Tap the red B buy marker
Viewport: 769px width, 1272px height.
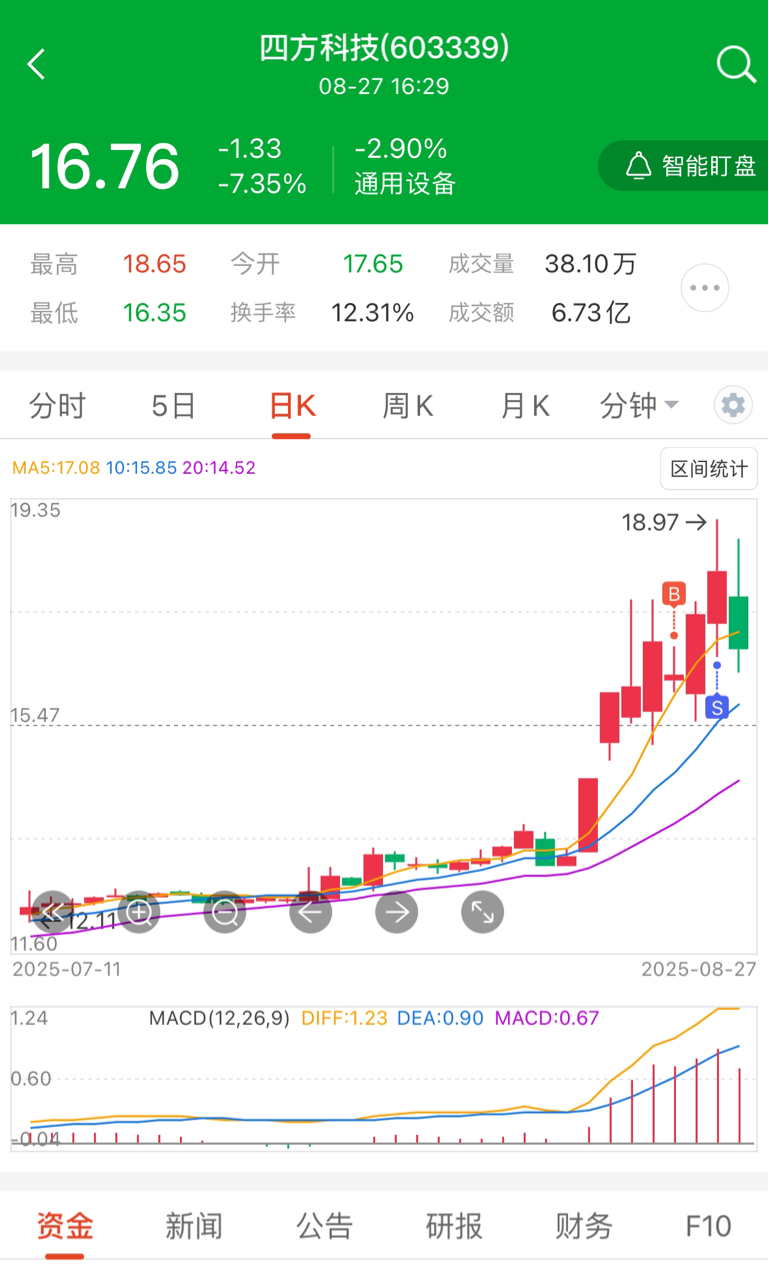point(674,595)
